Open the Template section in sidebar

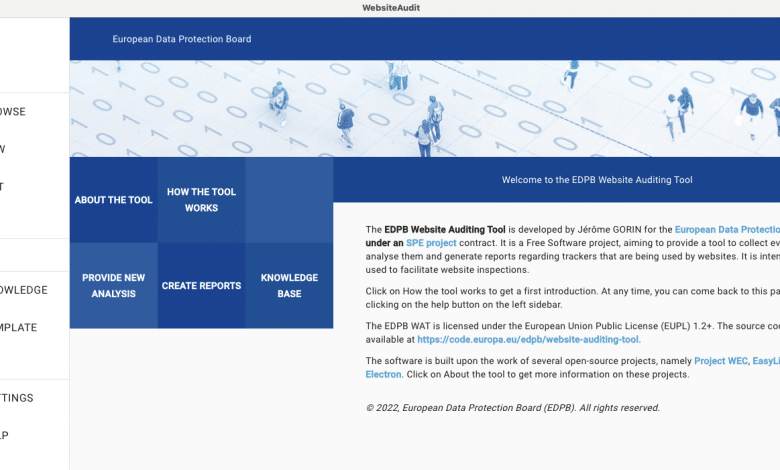pyautogui.click(x=19, y=327)
